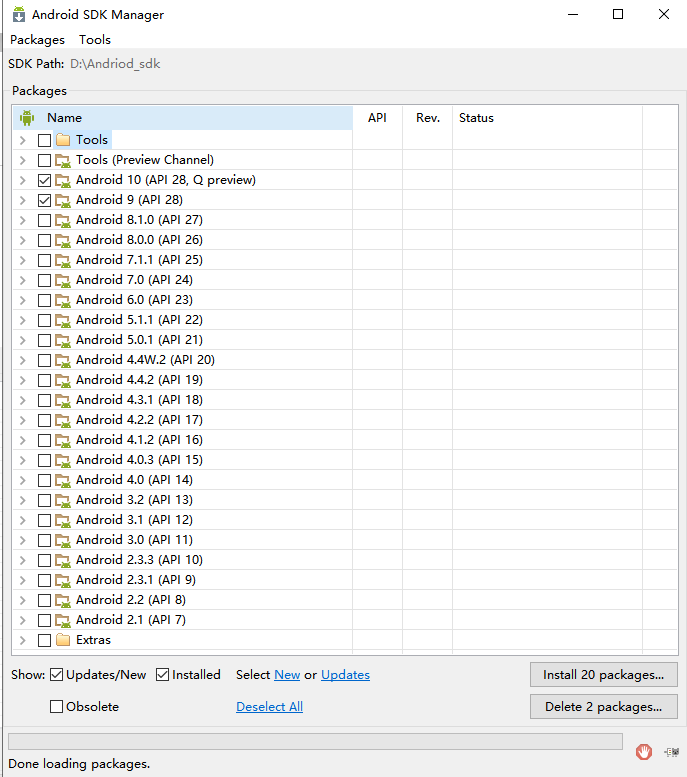Screen dimensions: 687x777
Task: Expand the Android 5.0.1 (API 21) node
Action: click(x=23, y=340)
